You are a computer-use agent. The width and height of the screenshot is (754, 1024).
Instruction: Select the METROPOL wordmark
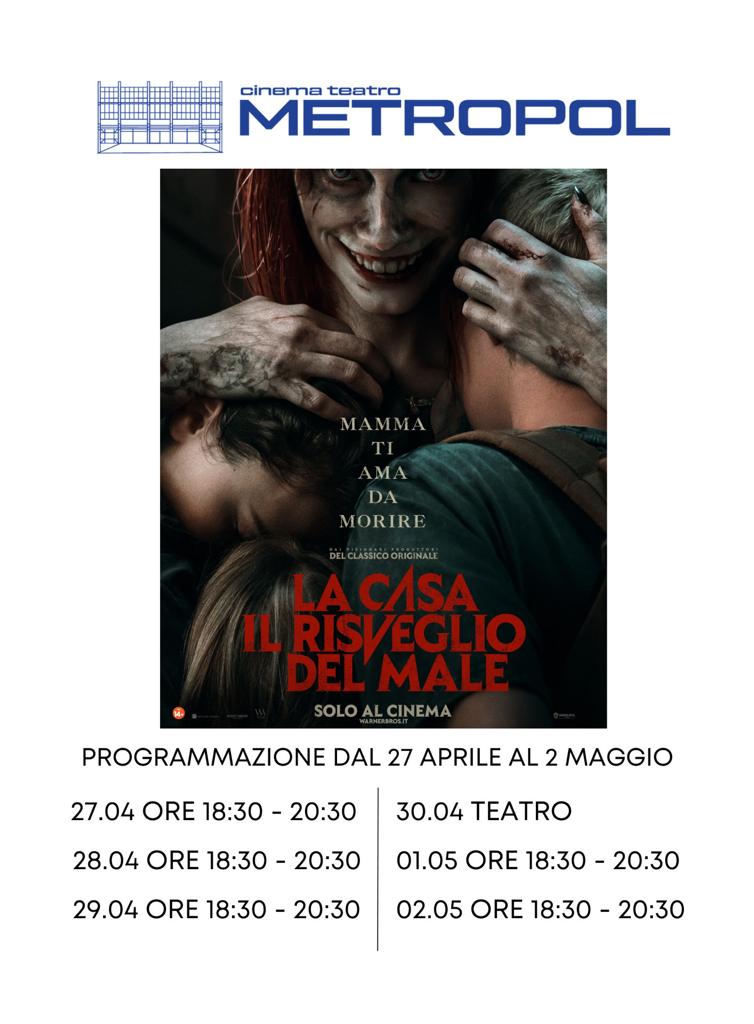point(454,119)
